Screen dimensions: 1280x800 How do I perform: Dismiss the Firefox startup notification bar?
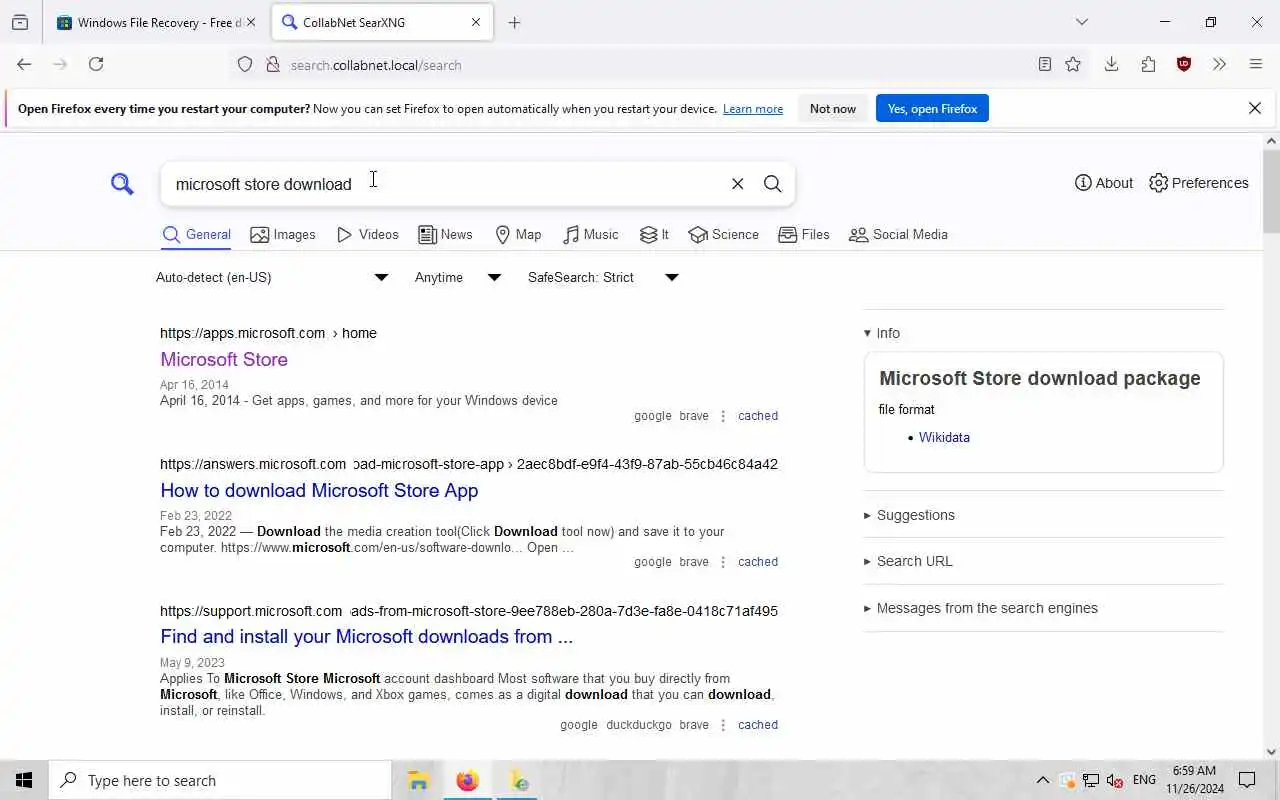point(1255,108)
